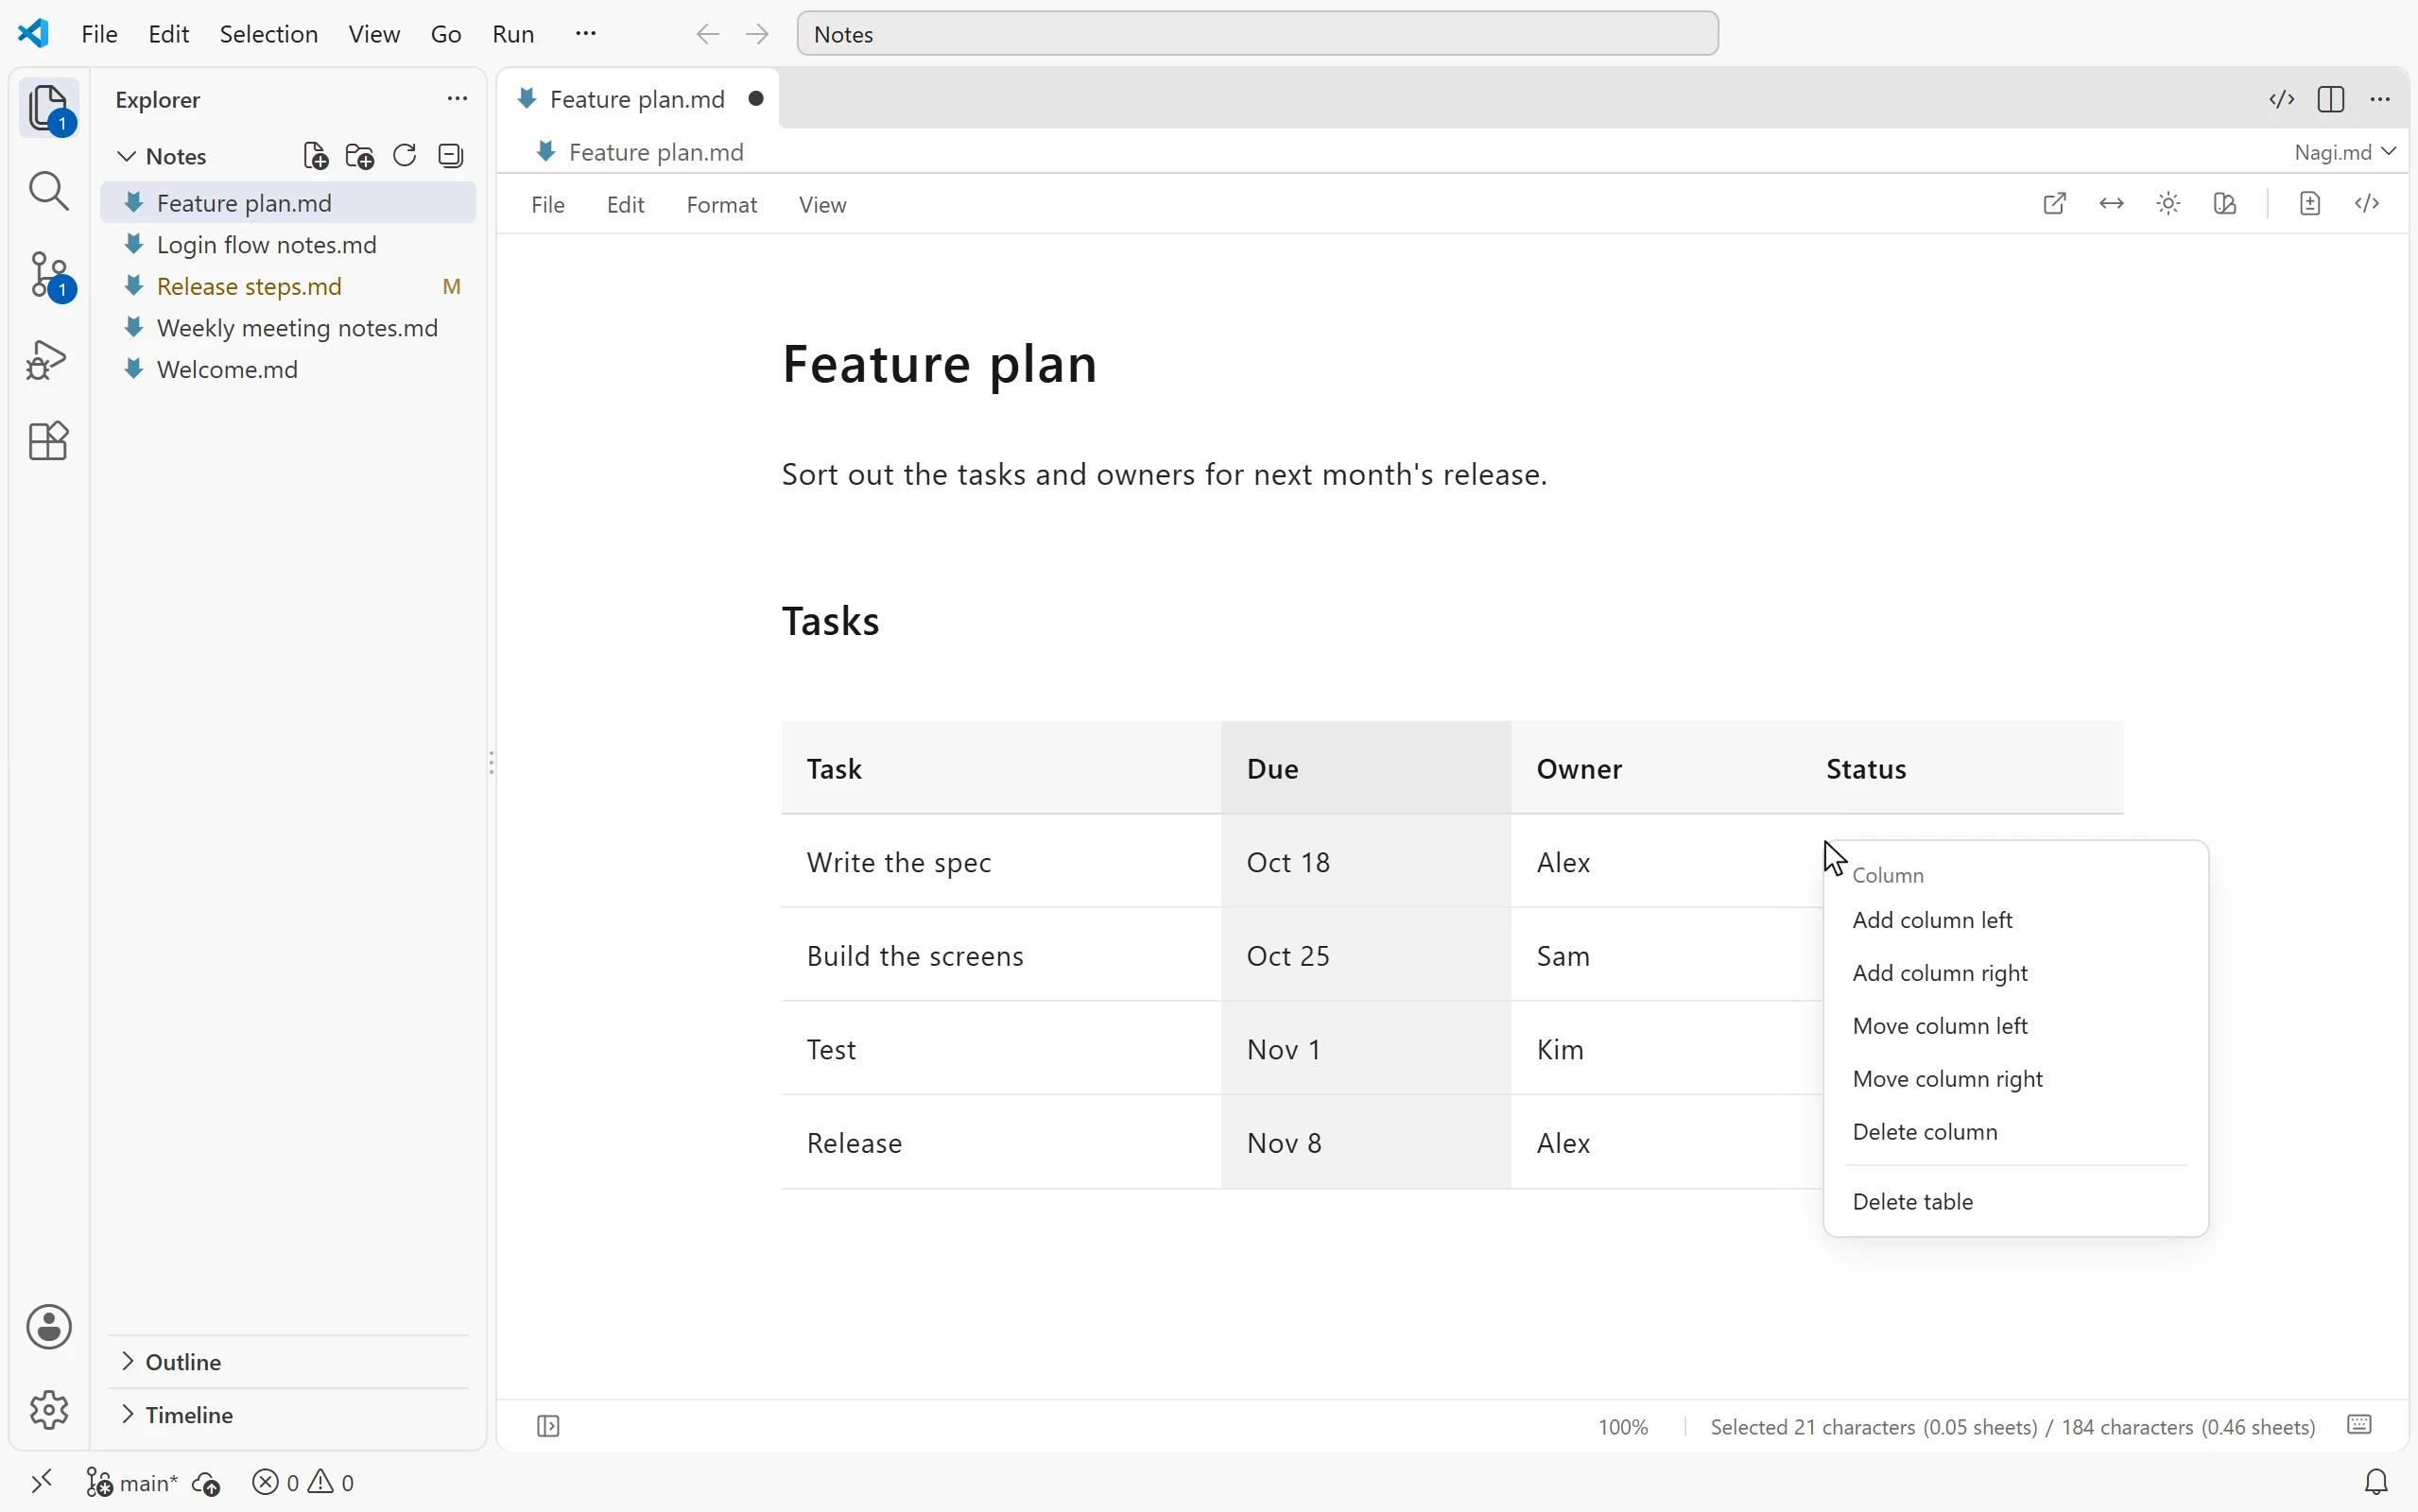Split the editor to the right
The image size is (2418, 1512).
(2330, 99)
